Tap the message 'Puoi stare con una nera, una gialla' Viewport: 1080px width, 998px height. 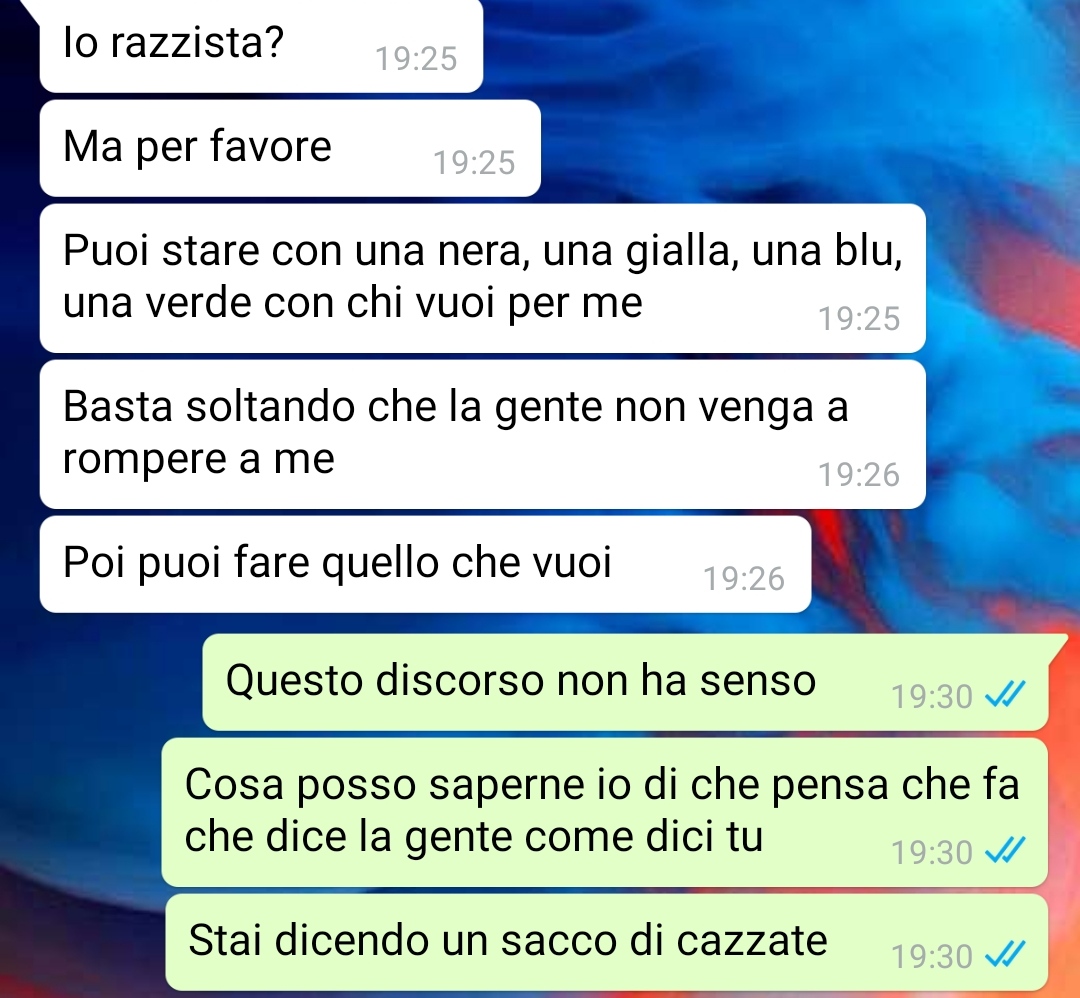482,278
